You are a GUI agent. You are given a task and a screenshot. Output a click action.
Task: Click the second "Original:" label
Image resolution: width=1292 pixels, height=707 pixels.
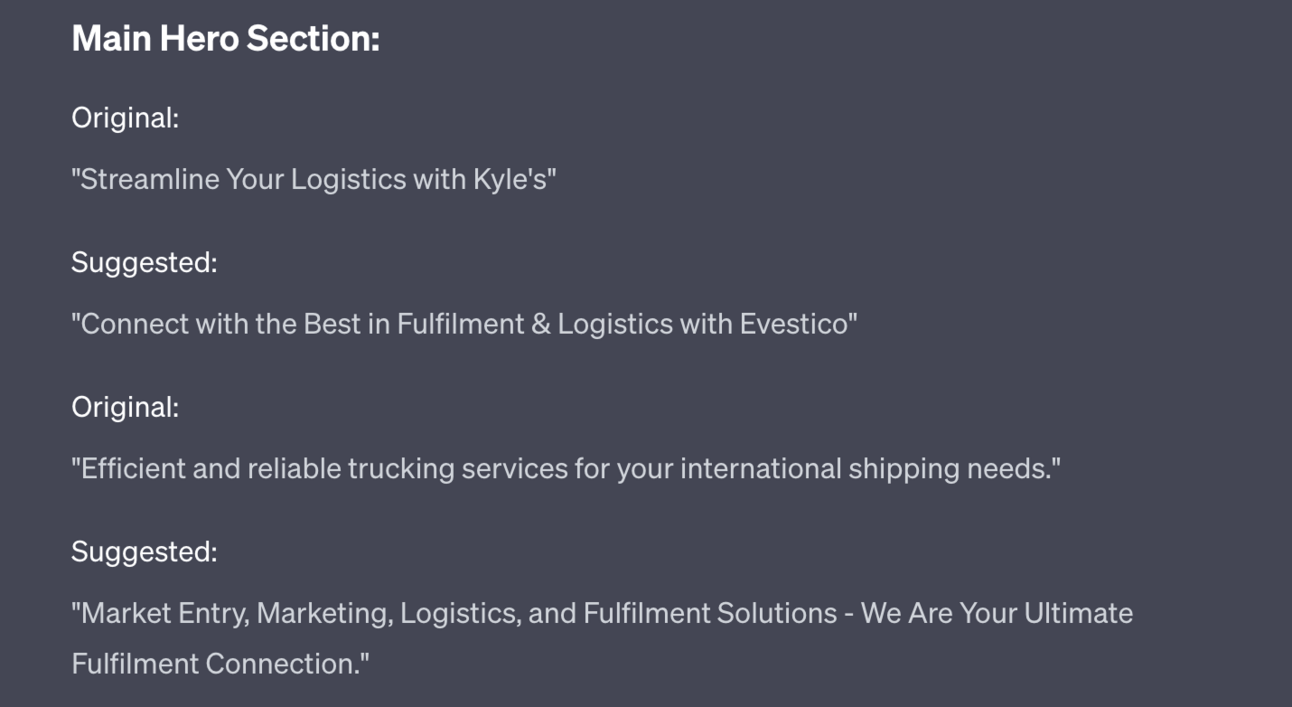125,407
